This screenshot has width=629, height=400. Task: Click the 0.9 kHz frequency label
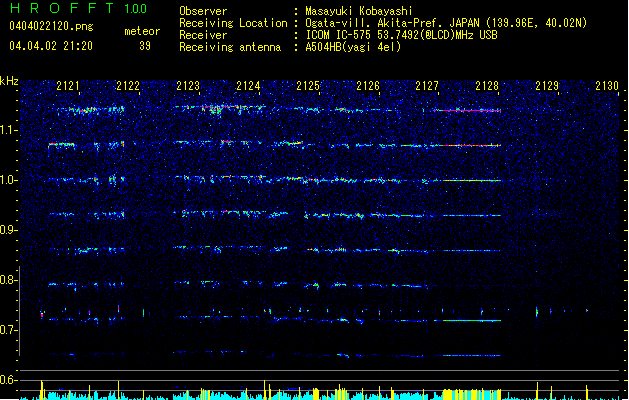click(x=9, y=230)
